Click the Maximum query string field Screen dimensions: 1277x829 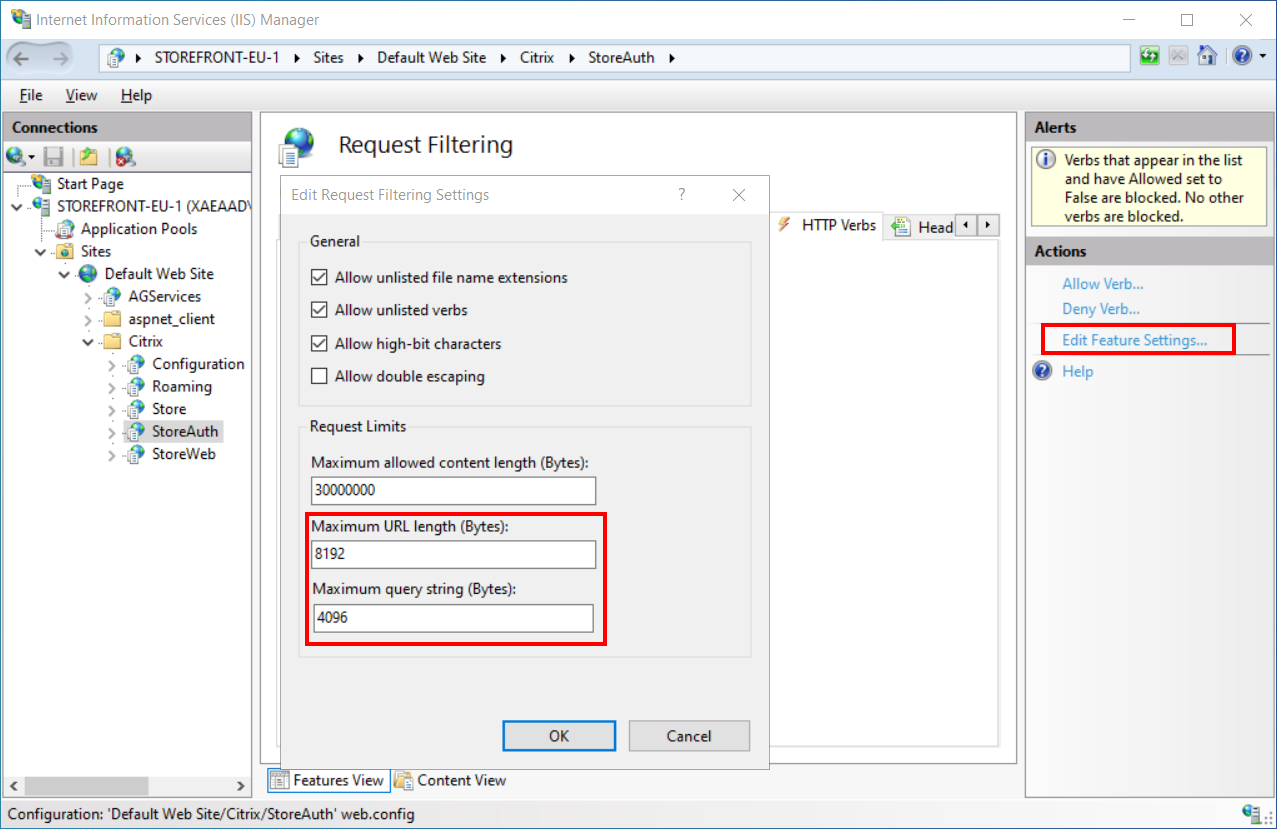click(x=454, y=618)
